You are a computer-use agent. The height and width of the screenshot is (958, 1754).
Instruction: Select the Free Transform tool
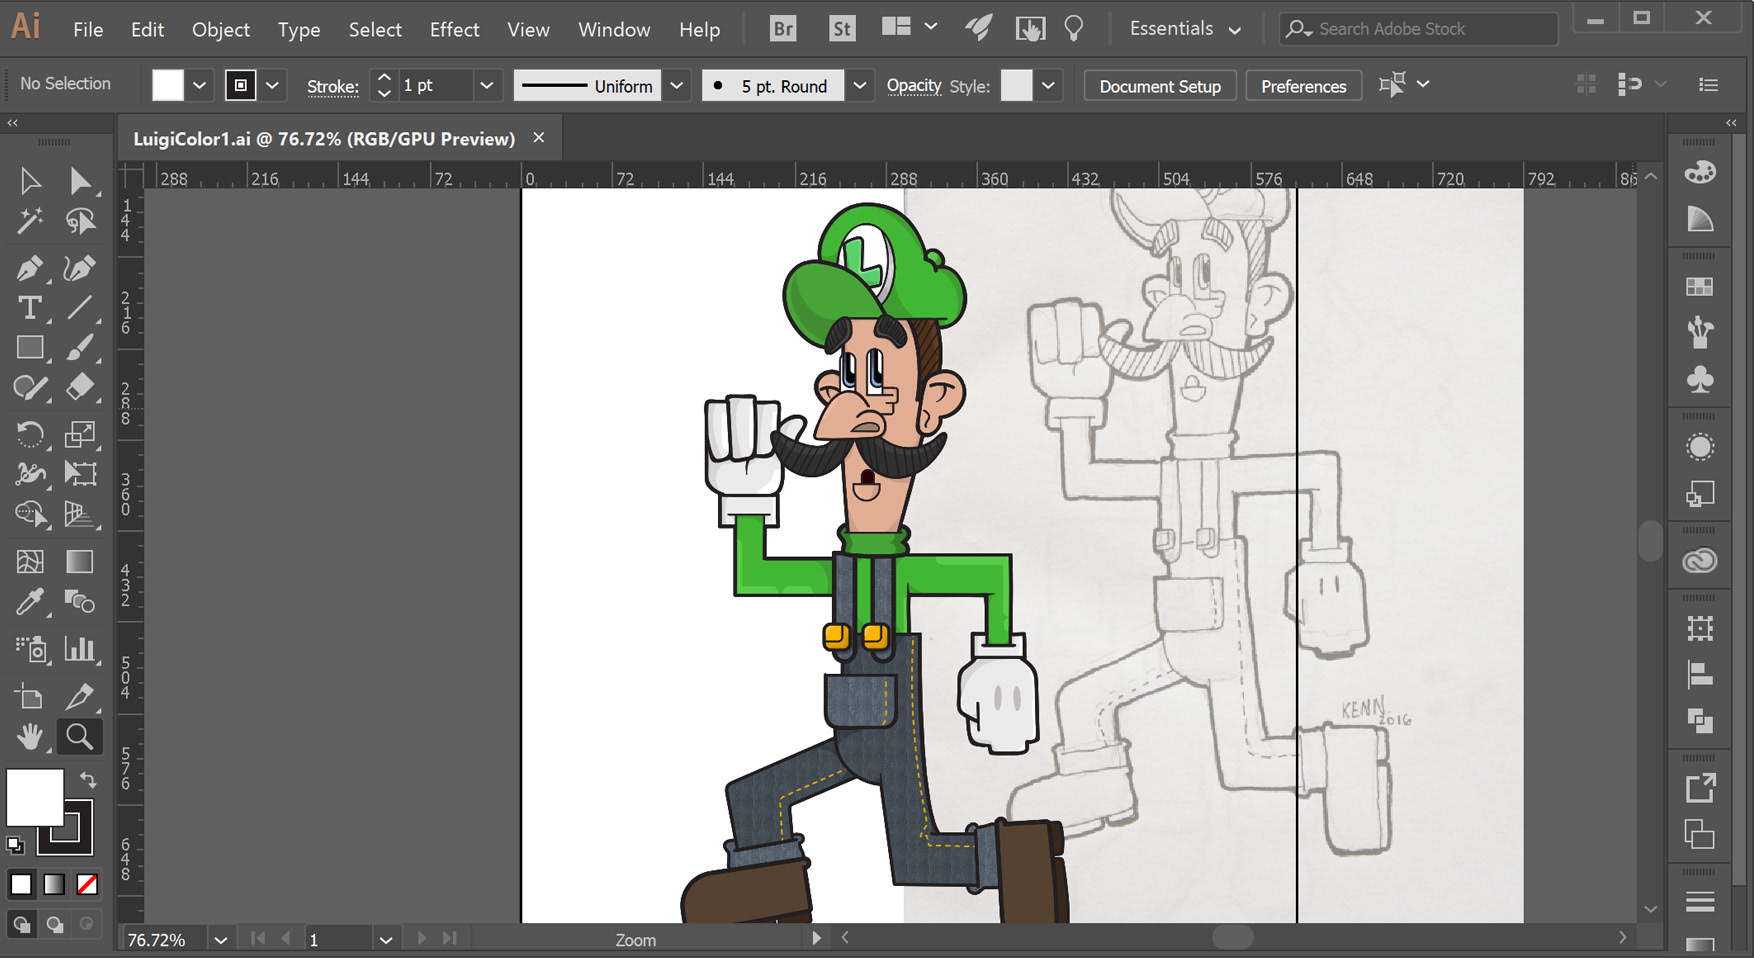coord(80,474)
